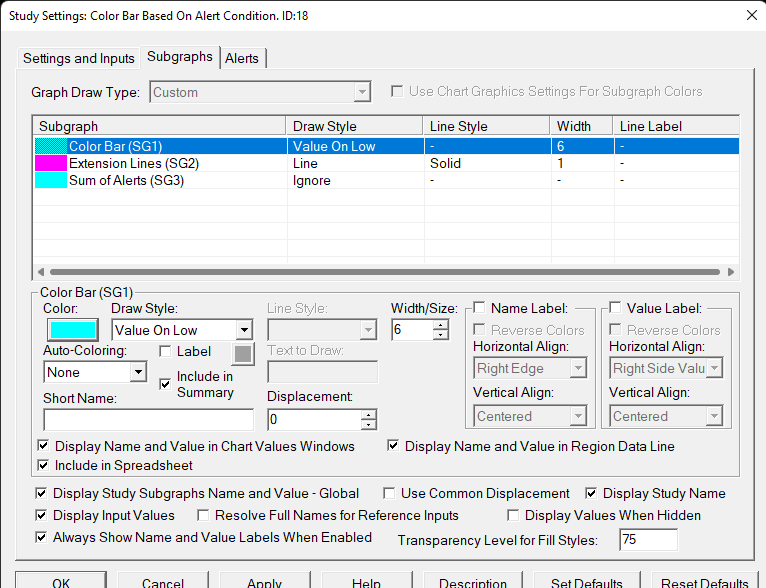Switch to the Settings and Inputs tab
Viewport: 766px width, 588px height.
(x=79, y=58)
